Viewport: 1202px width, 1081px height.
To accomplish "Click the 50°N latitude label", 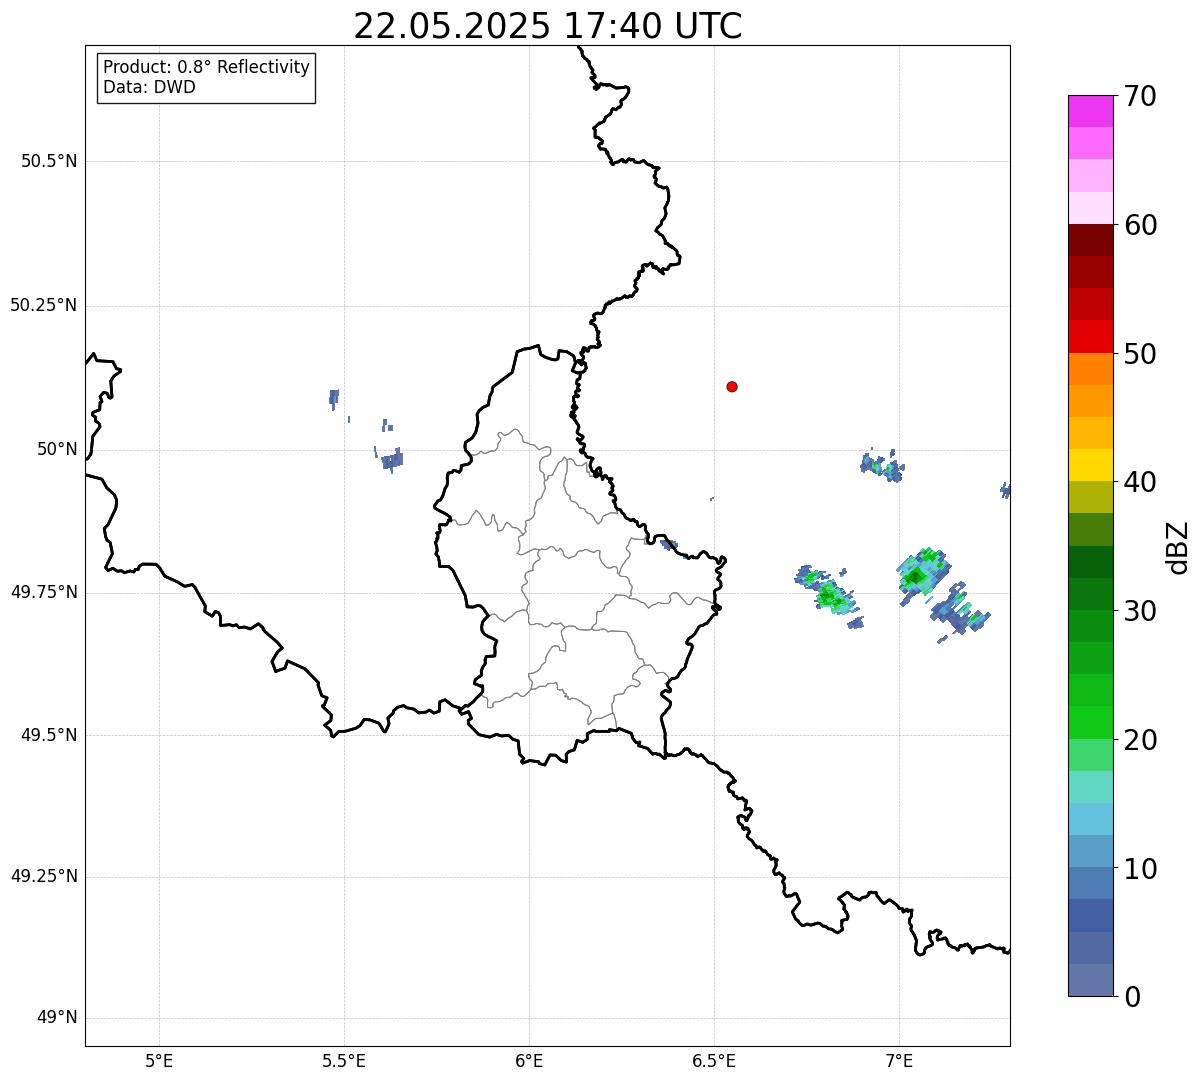I will point(57,449).
